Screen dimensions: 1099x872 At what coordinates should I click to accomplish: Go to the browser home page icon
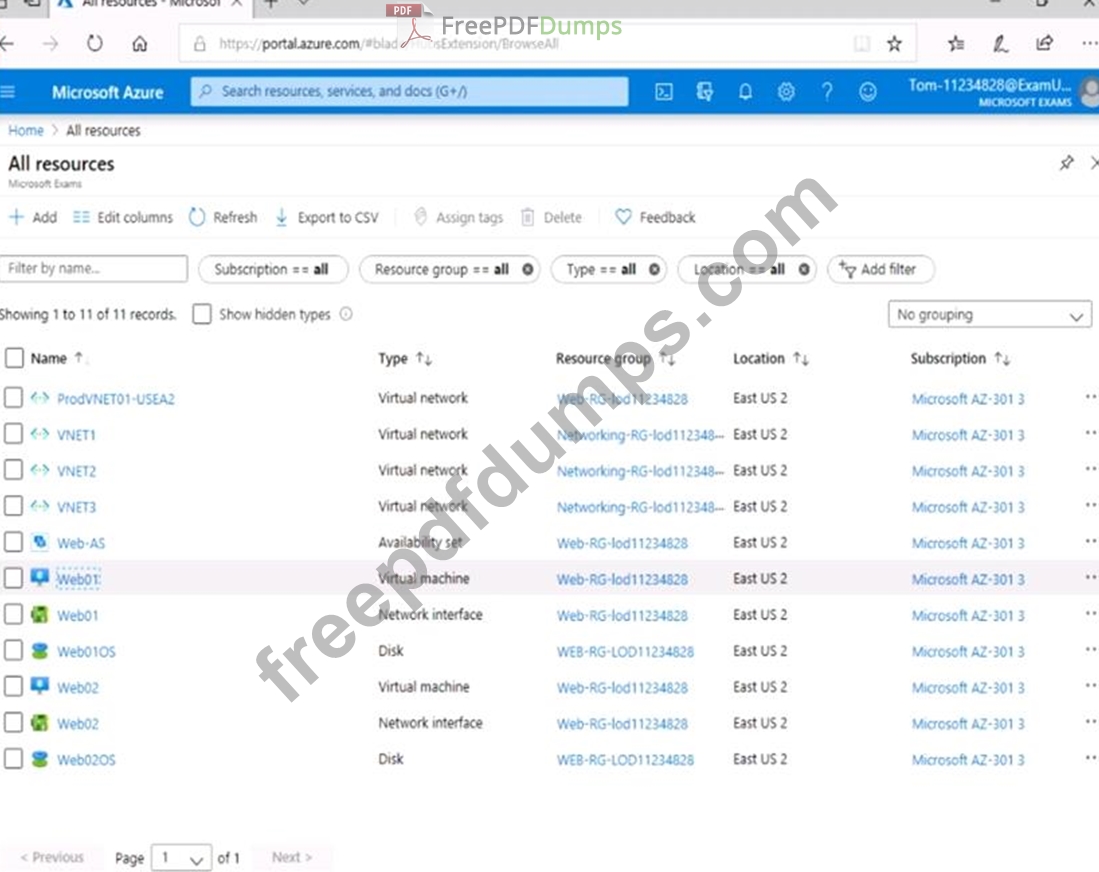coord(139,43)
